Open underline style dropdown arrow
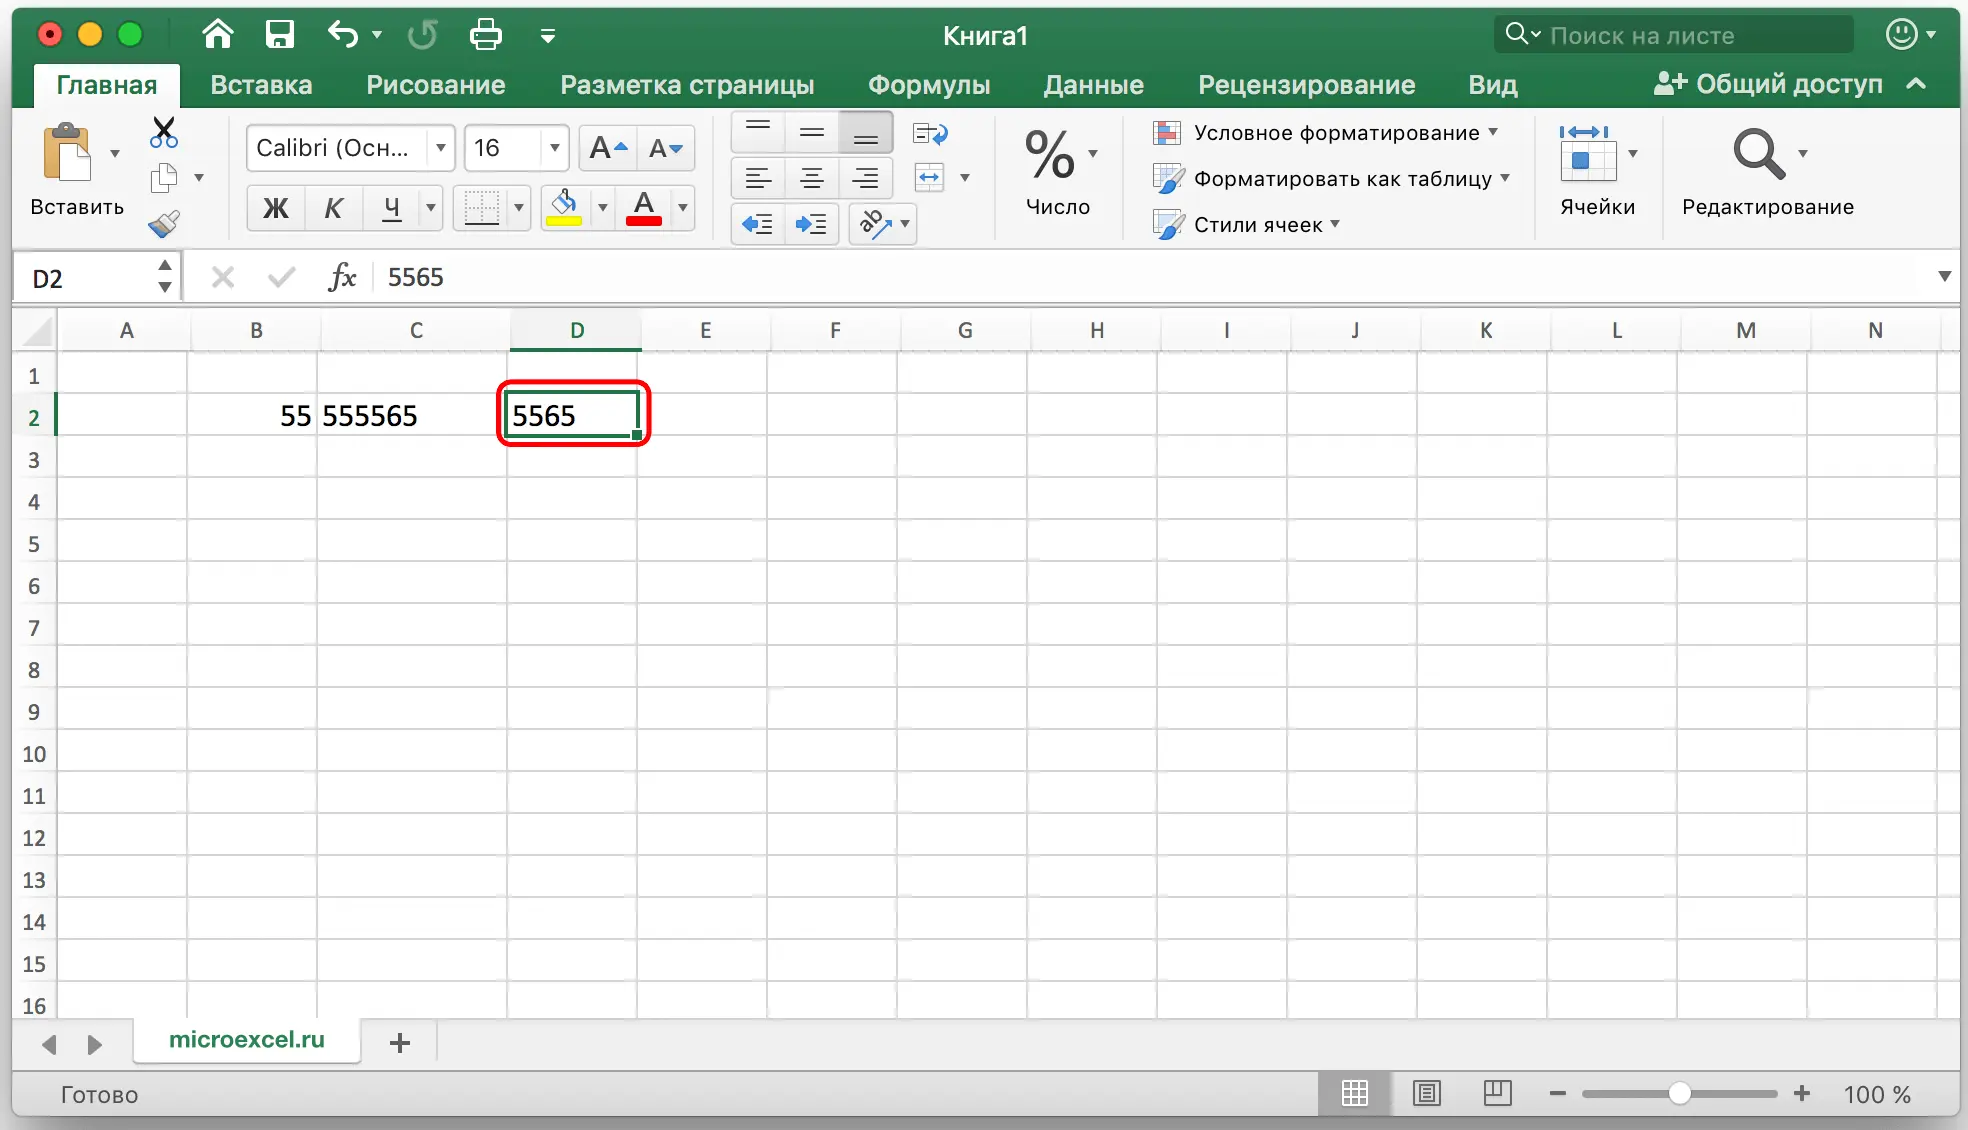The image size is (1968, 1130). tap(431, 208)
